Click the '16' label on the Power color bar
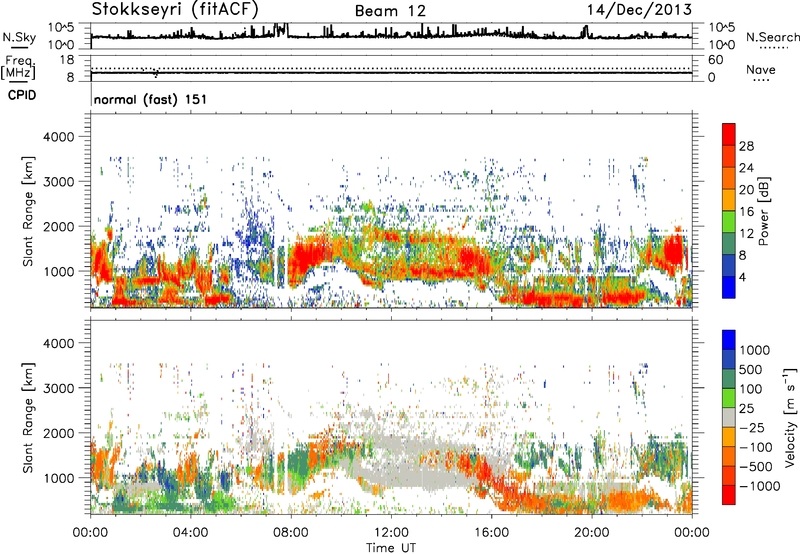 (746, 212)
